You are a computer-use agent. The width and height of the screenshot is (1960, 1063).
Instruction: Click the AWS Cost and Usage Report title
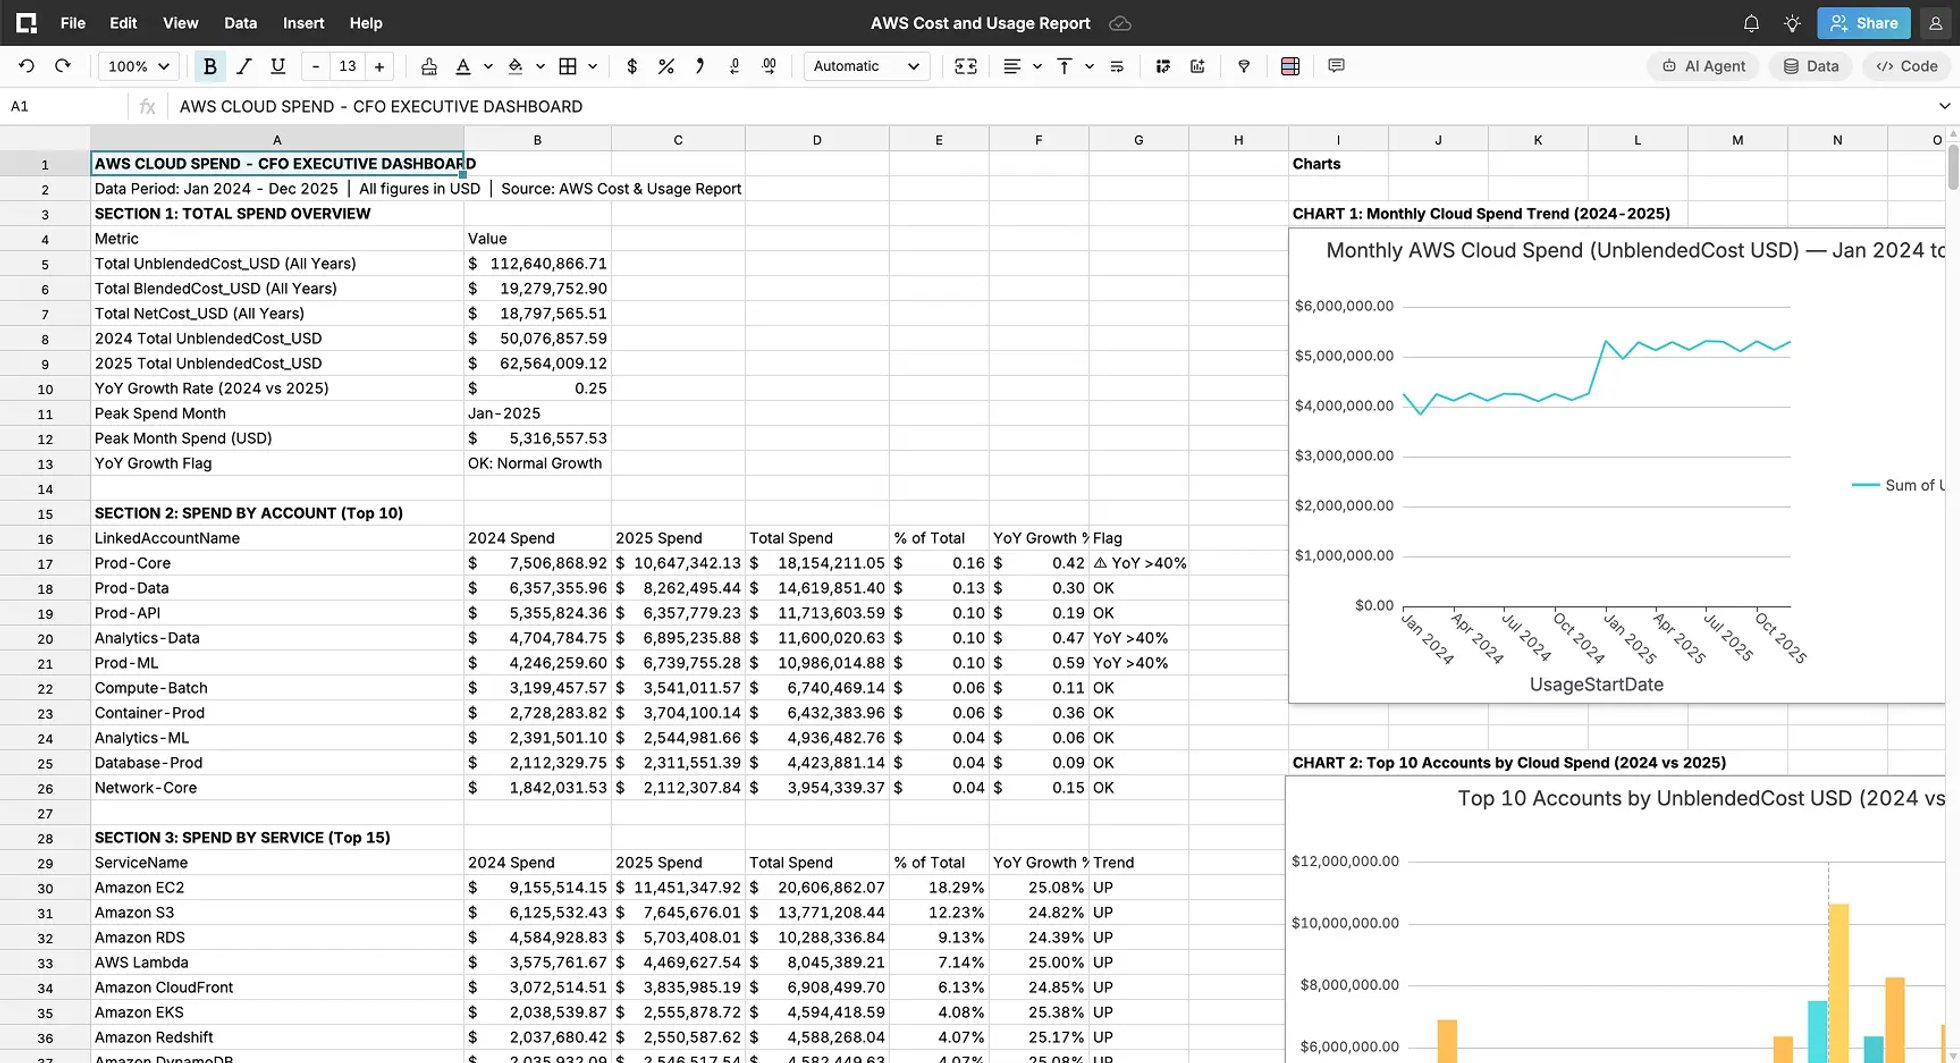980,23
